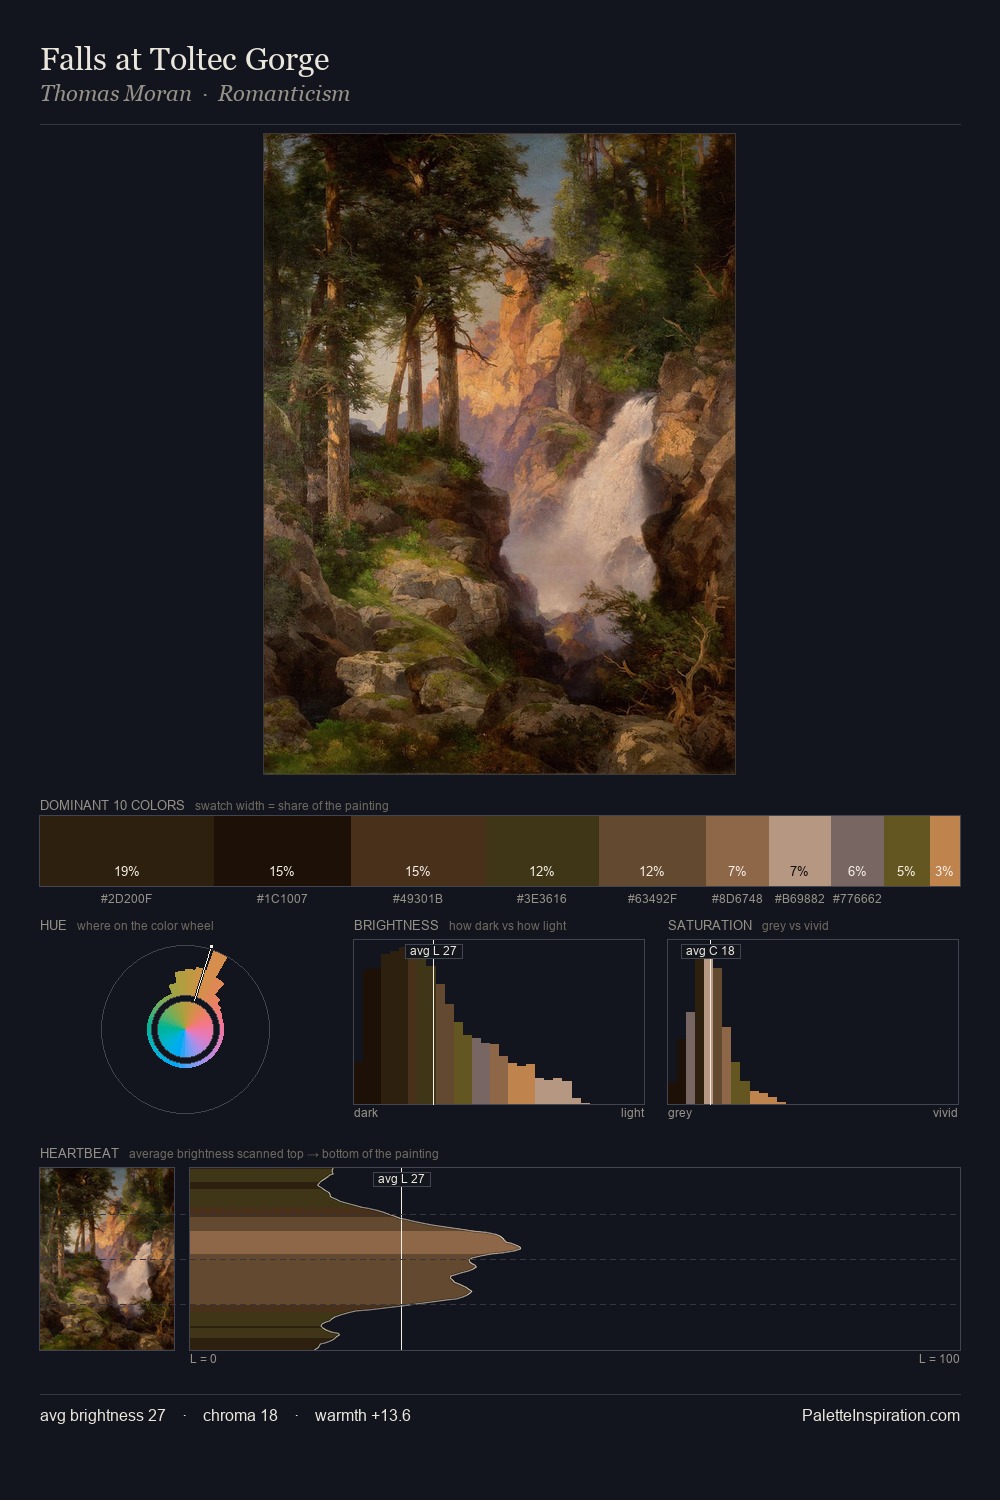Choose the 5% olive-green swatch
This screenshot has height=1500, width=1000.
point(907,851)
